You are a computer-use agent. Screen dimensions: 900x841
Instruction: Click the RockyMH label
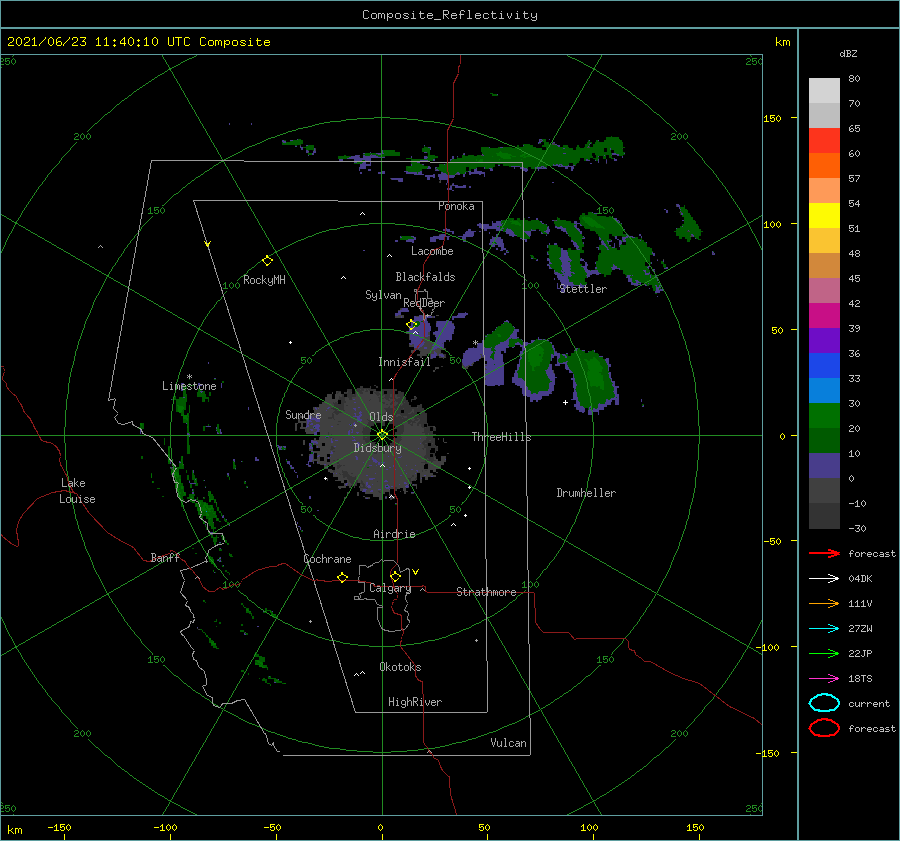264,280
